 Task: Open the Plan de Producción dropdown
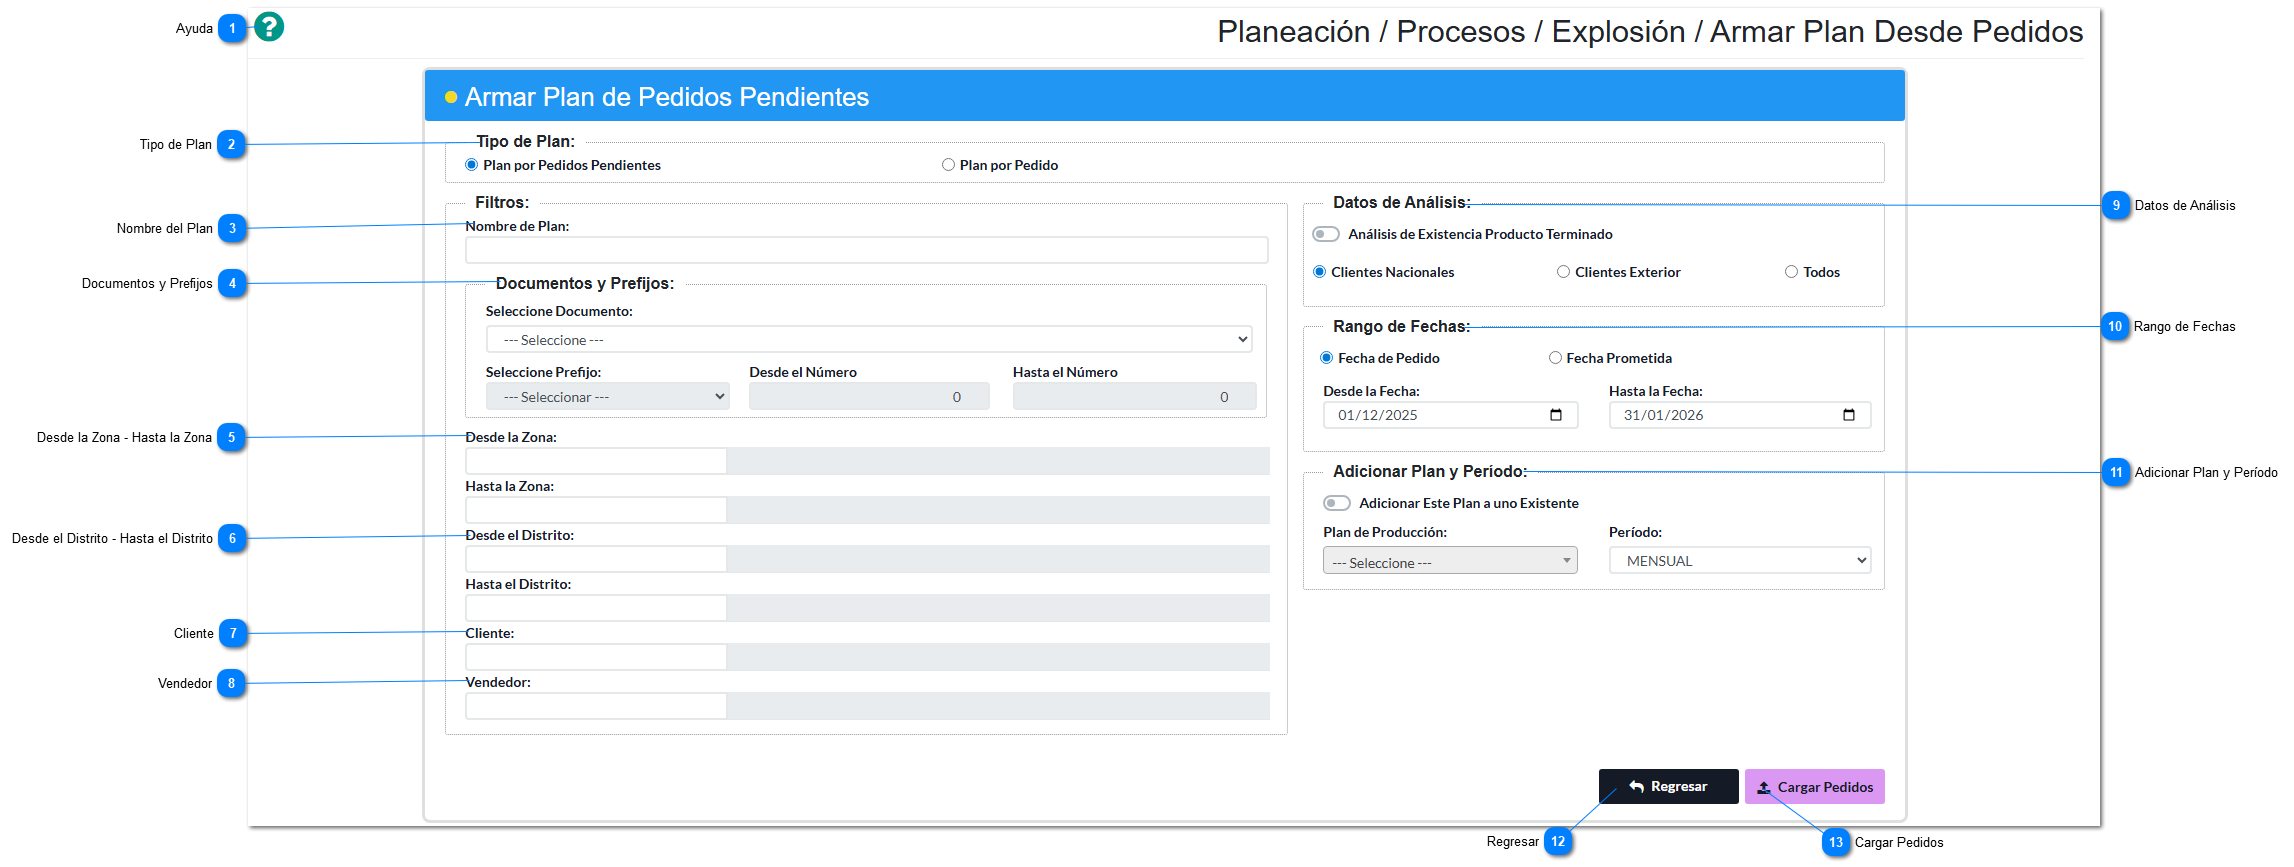click(1449, 561)
